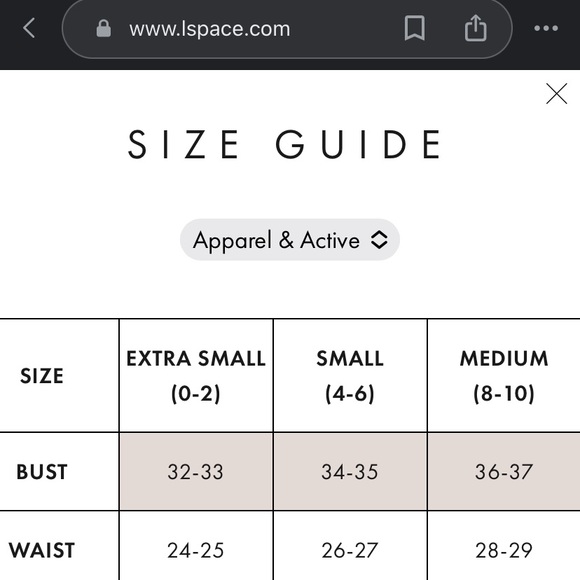Screen dimensions: 580x580
Task: Tap the lock security icon
Action: (104, 28)
